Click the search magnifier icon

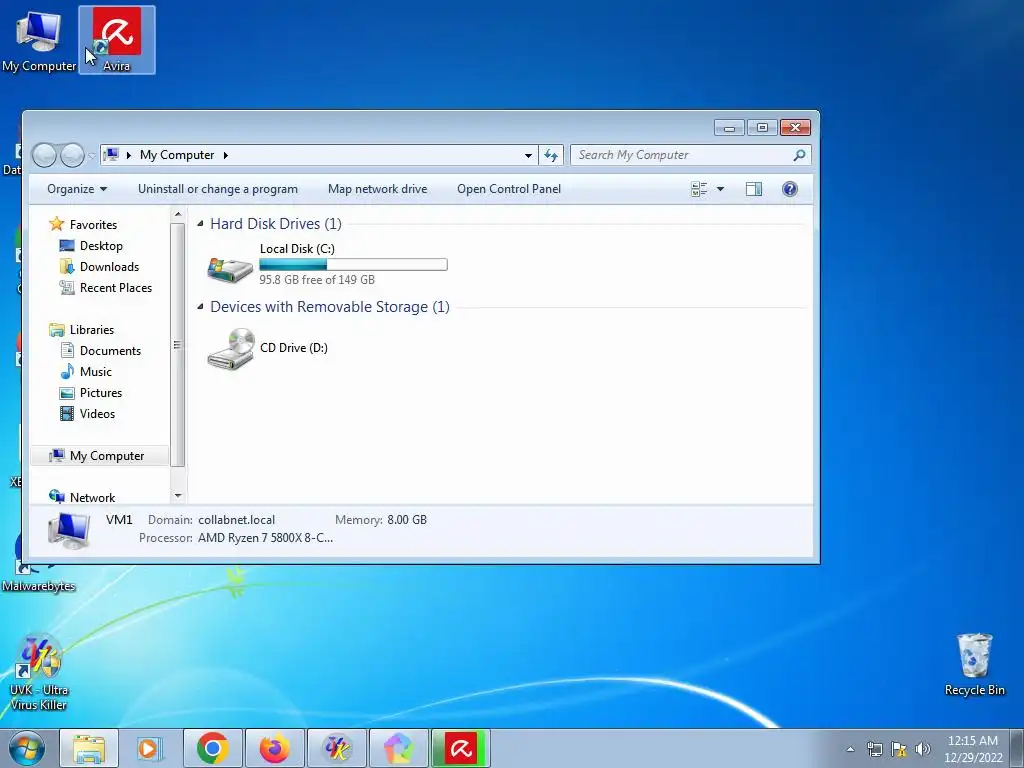(x=799, y=155)
